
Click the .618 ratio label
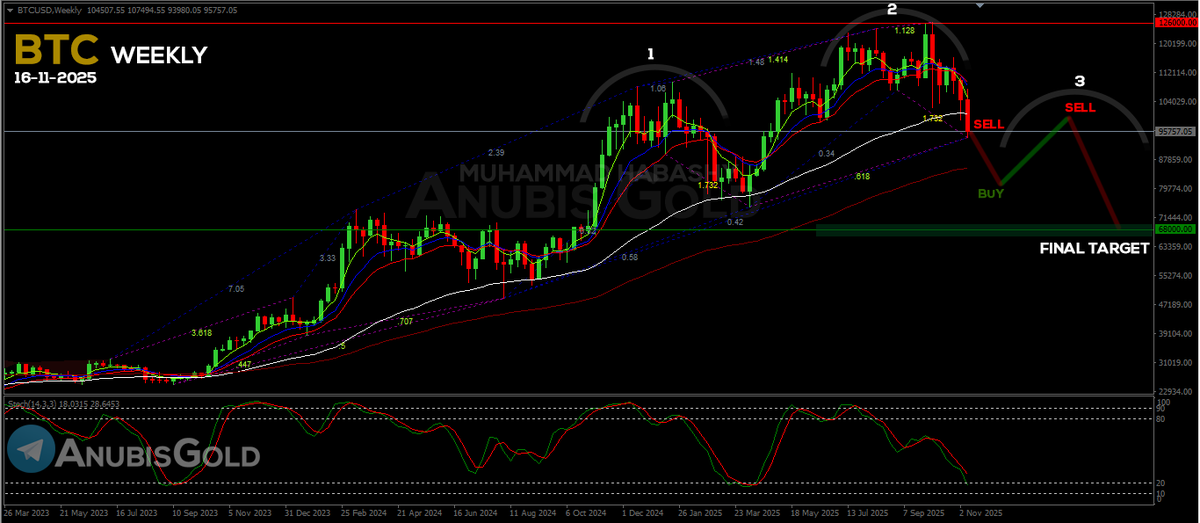(x=861, y=176)
